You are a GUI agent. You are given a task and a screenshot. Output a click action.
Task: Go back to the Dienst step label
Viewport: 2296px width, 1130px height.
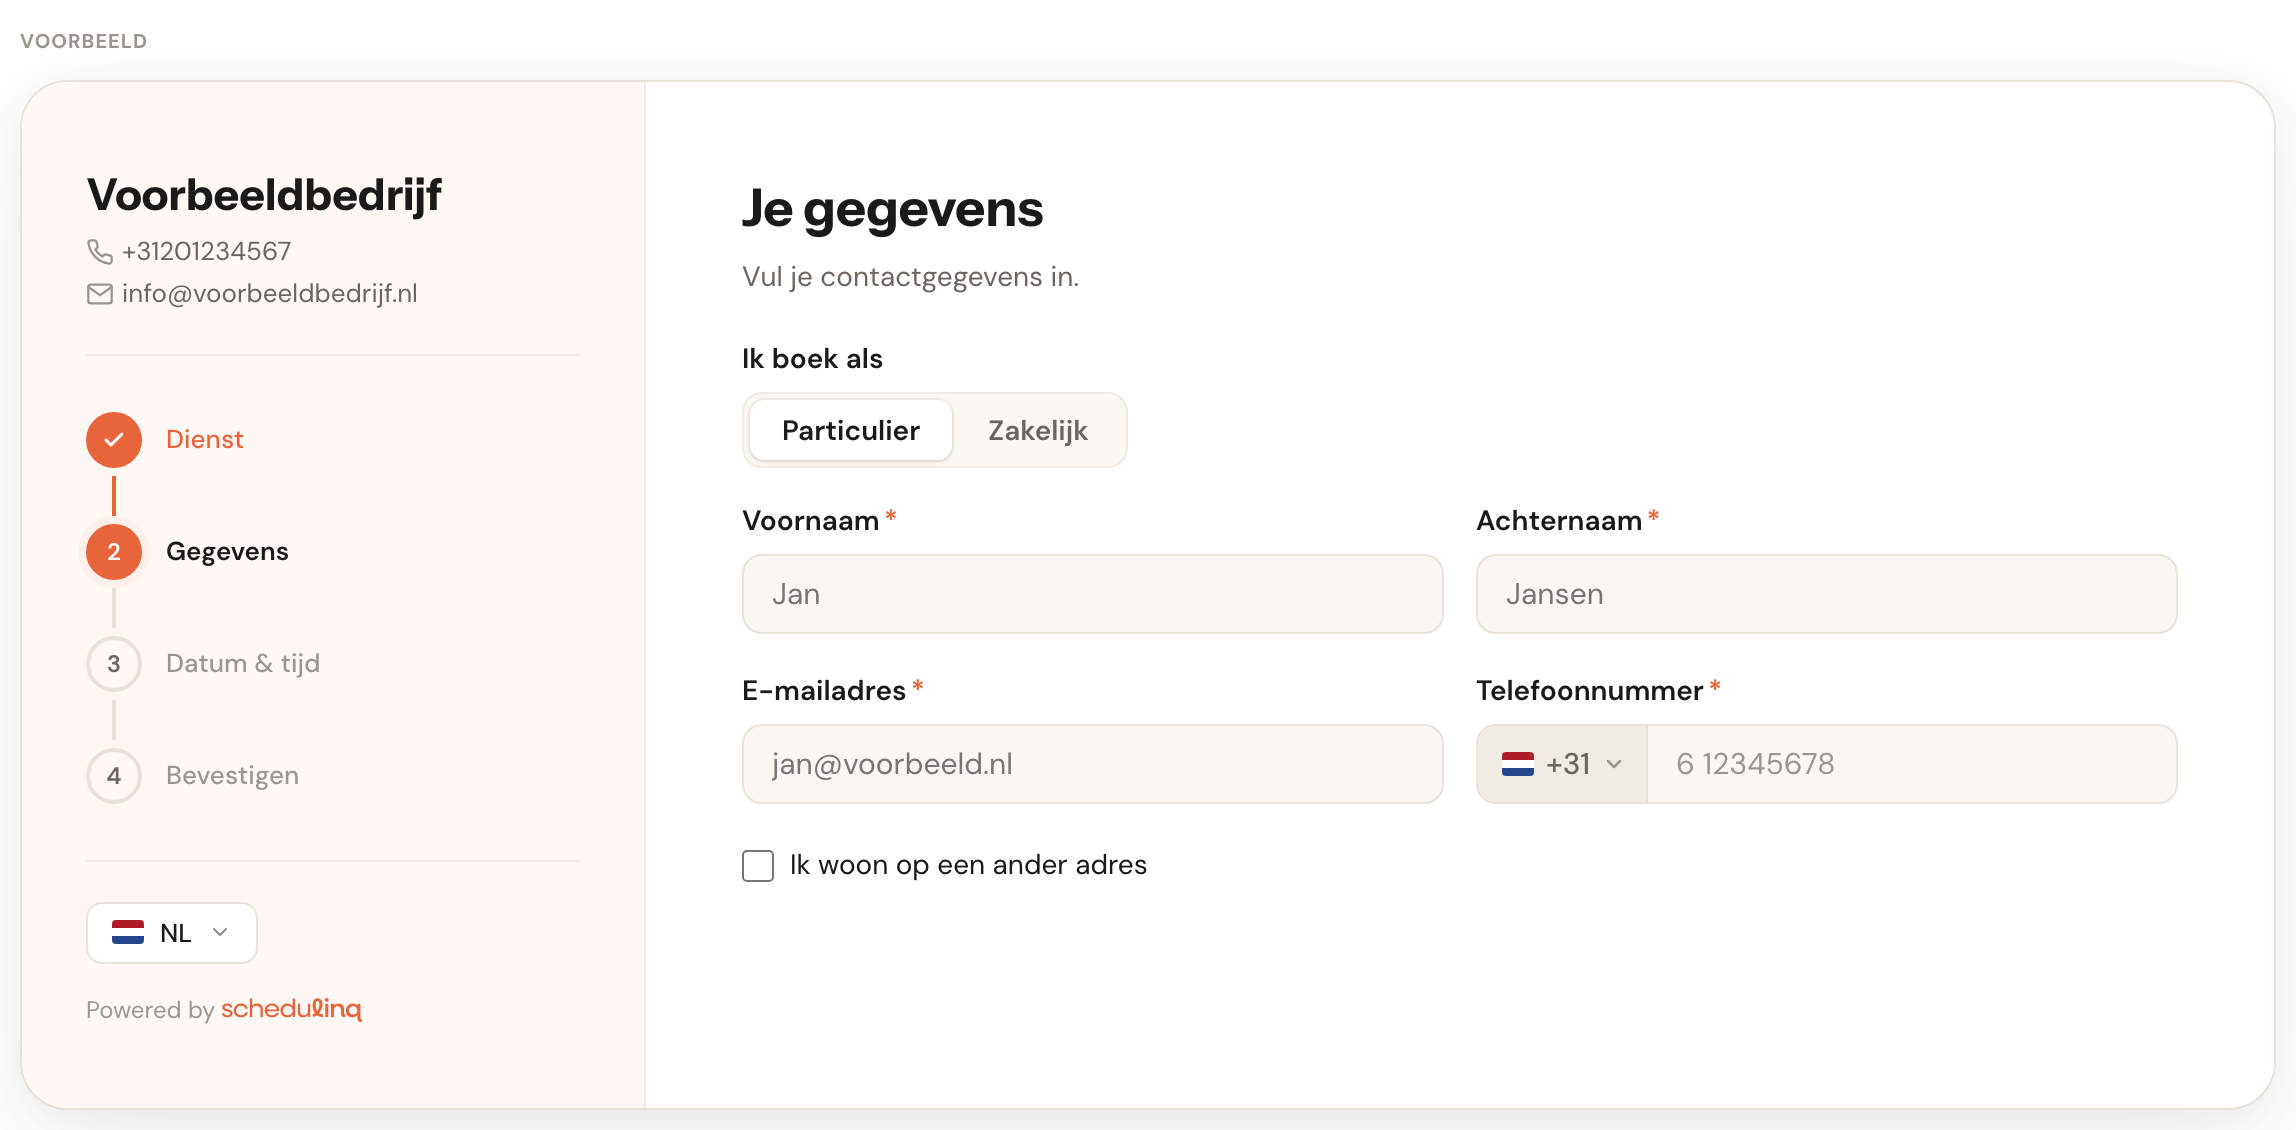click(205, 440)
